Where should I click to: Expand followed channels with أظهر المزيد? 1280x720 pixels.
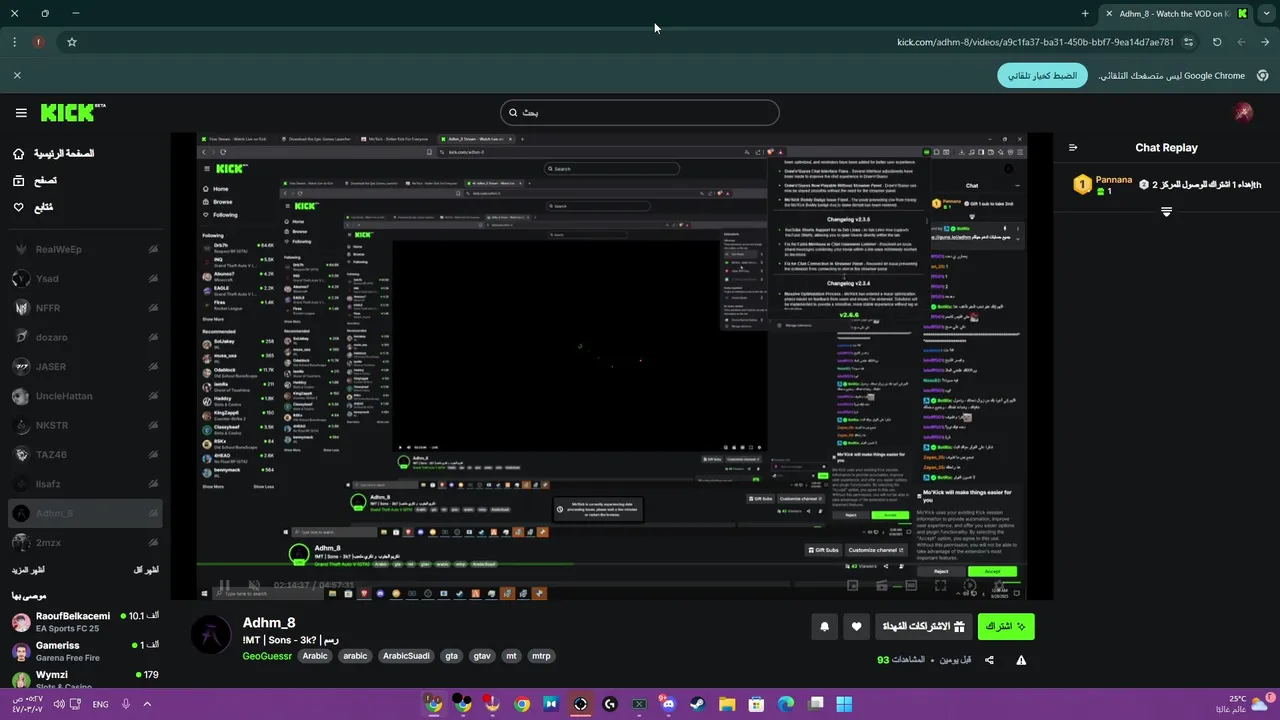[28, 570]
